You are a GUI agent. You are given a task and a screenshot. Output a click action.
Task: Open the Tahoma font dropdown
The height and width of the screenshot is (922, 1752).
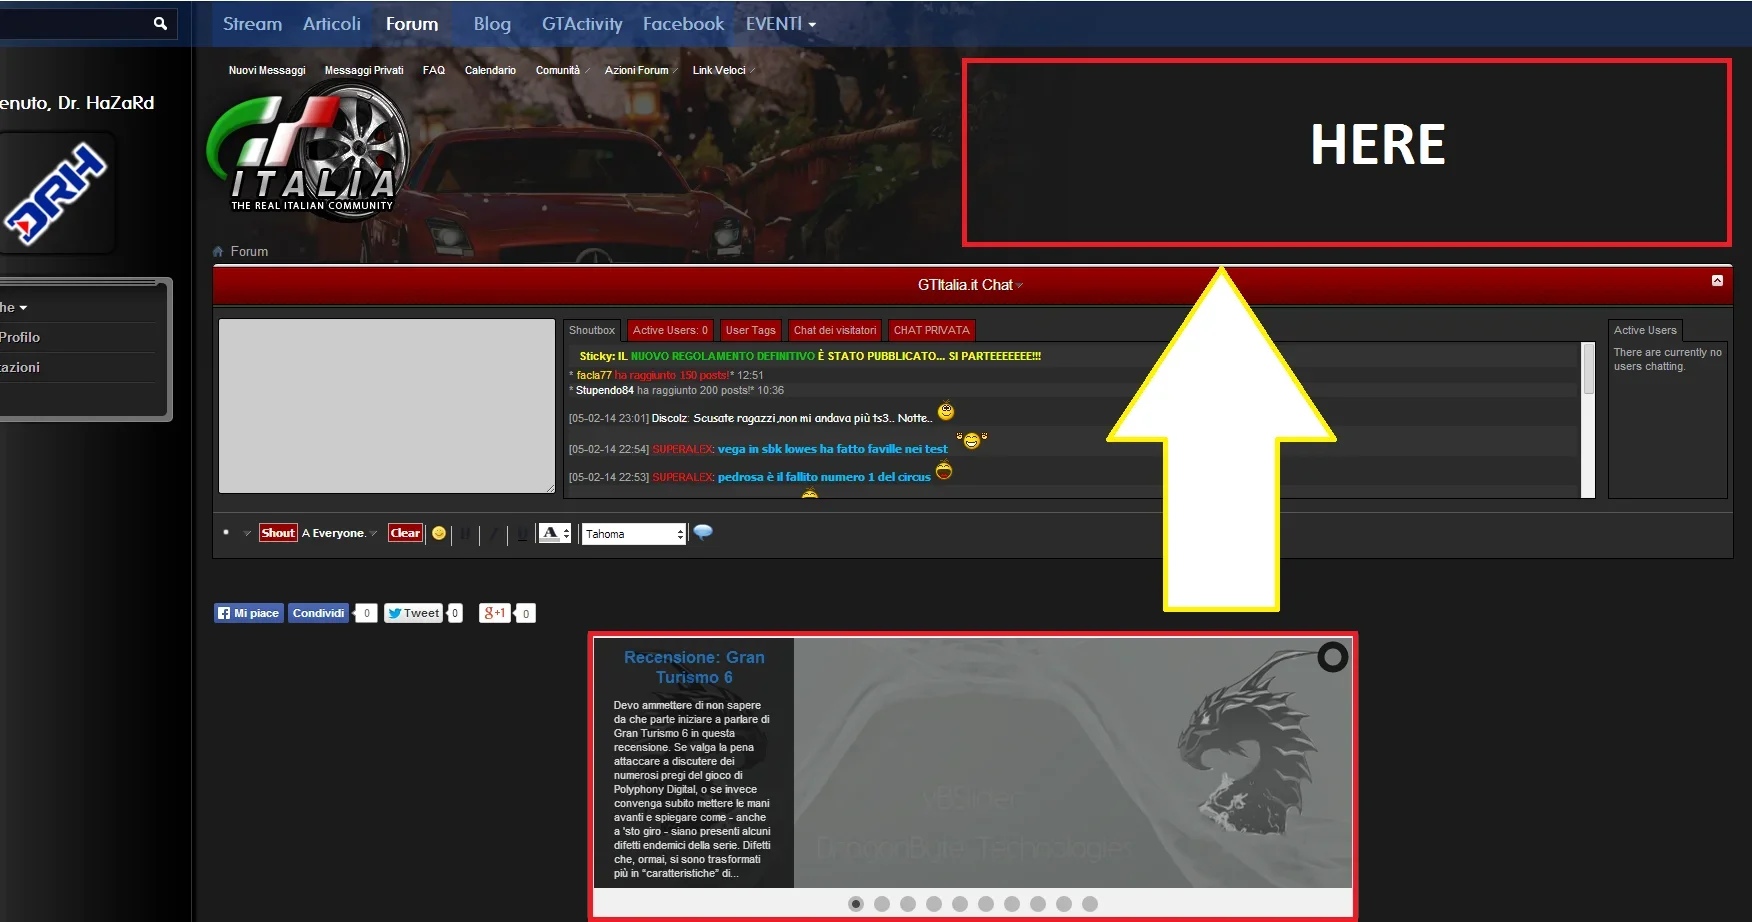(x=634, y=534)
